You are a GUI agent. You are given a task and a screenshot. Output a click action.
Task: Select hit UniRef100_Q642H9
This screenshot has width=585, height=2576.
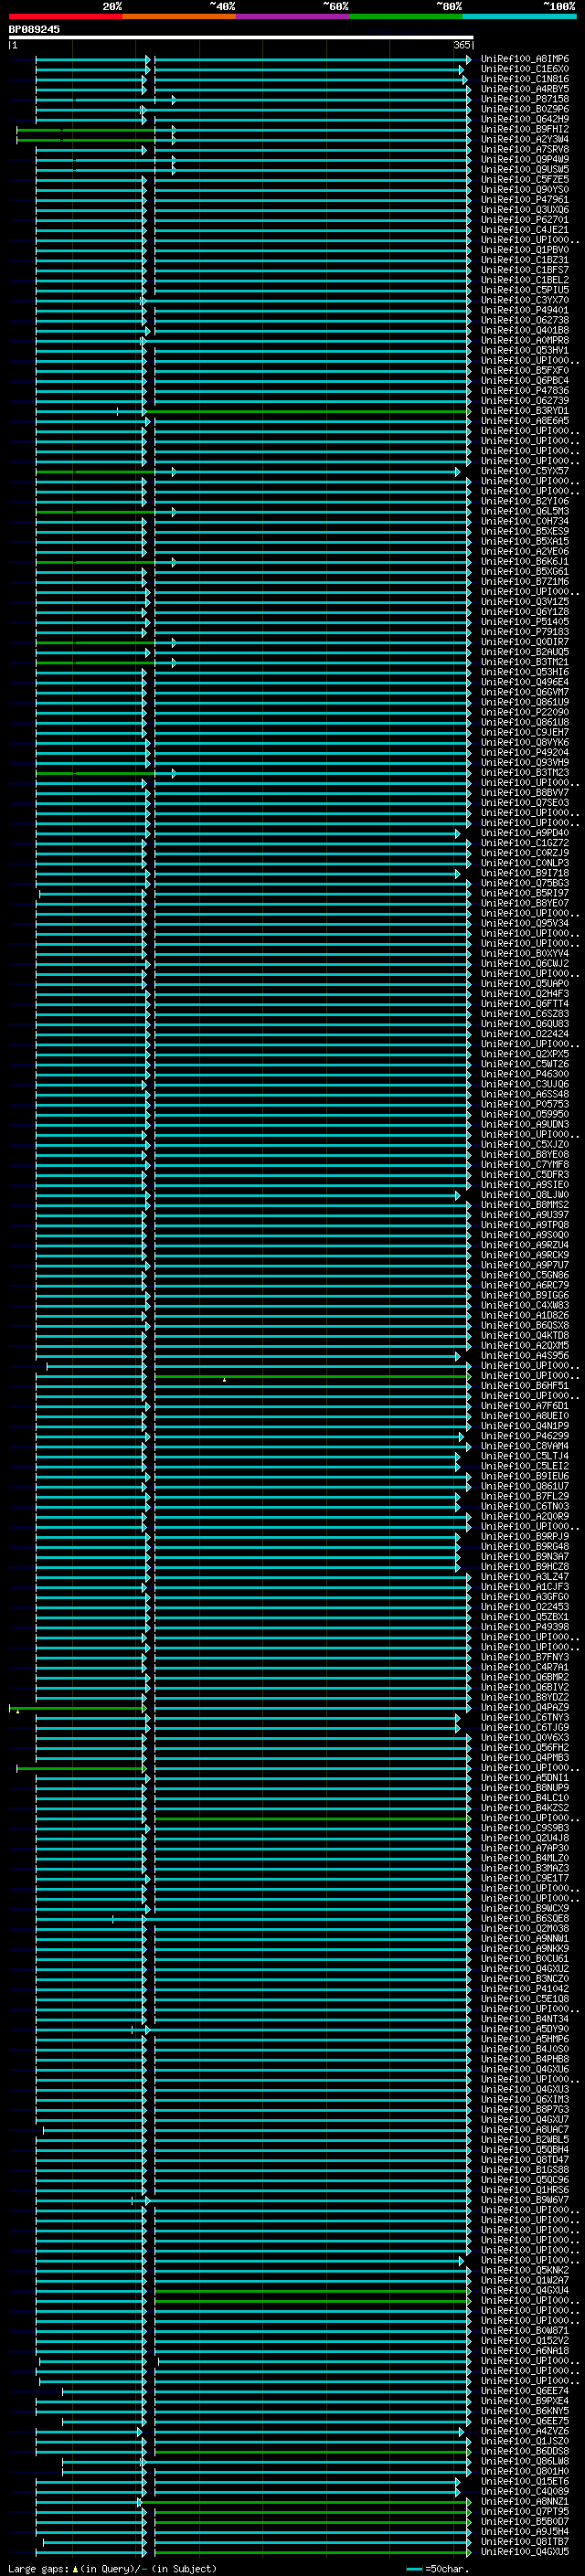coord(524,119)
